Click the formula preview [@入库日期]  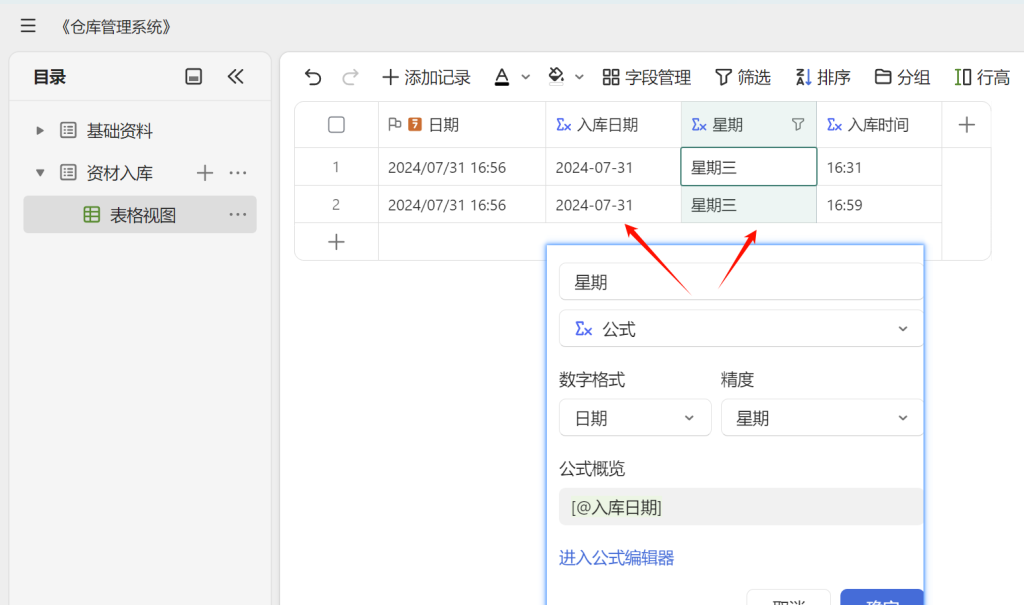[x=741, y=507]
